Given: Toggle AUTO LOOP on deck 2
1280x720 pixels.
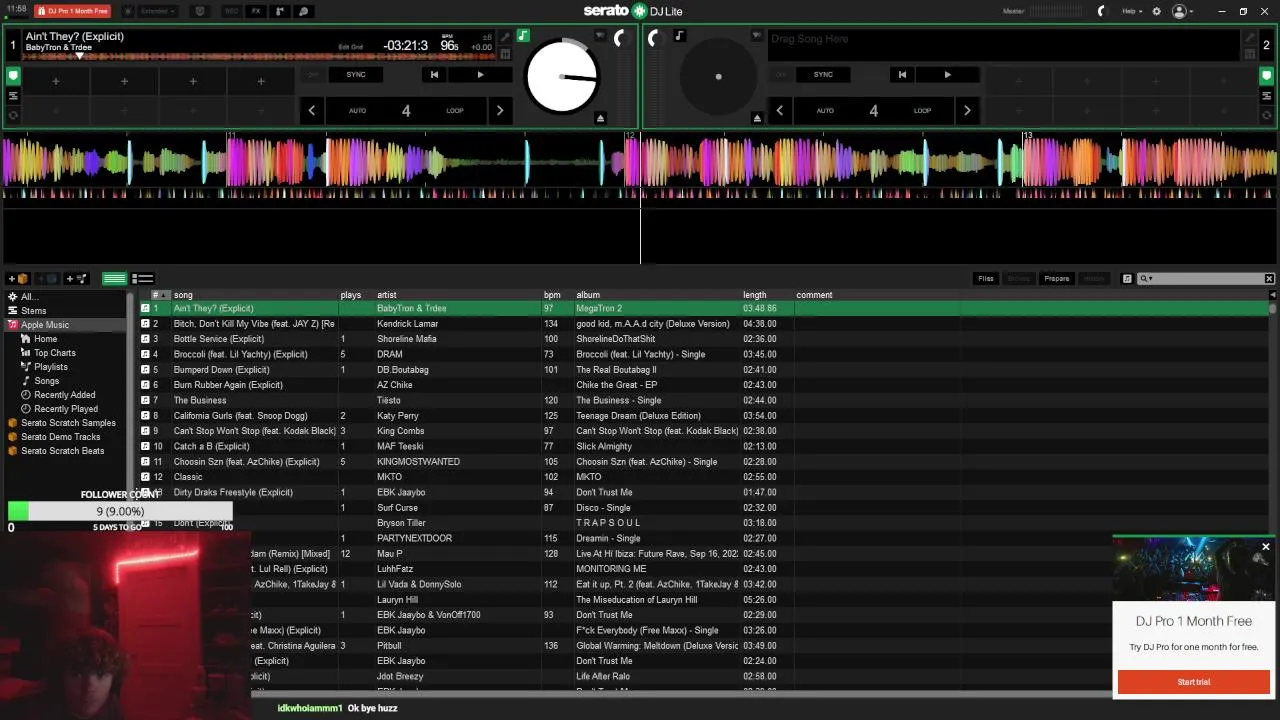Looking at the screenshot, I should coord(873,110).
